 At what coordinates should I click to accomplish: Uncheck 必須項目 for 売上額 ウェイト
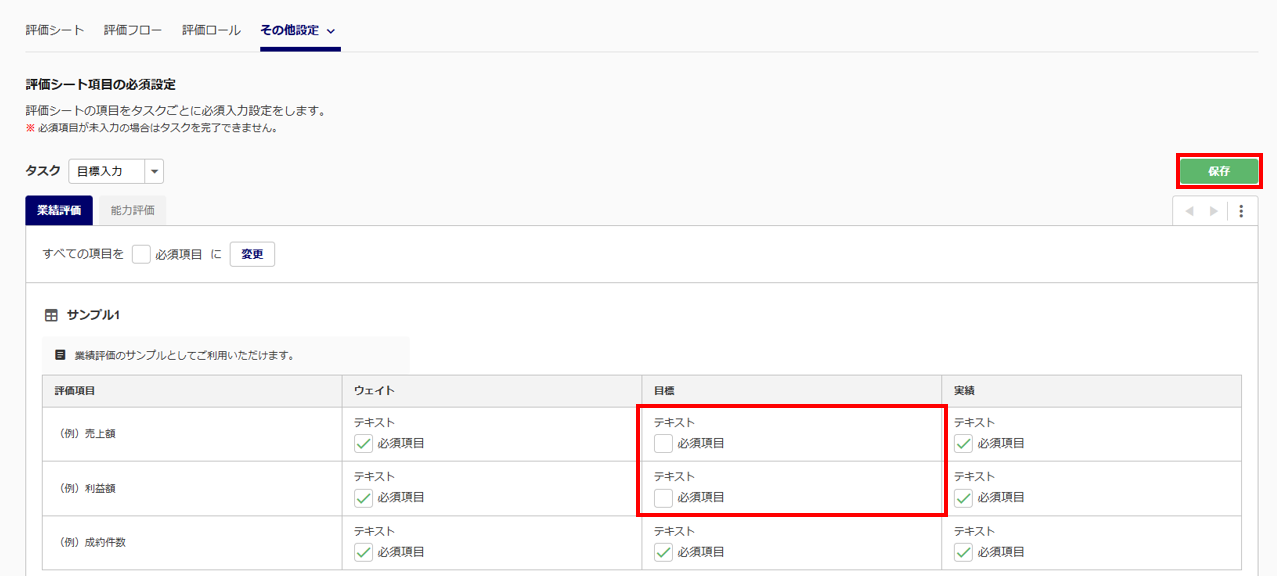363,443
